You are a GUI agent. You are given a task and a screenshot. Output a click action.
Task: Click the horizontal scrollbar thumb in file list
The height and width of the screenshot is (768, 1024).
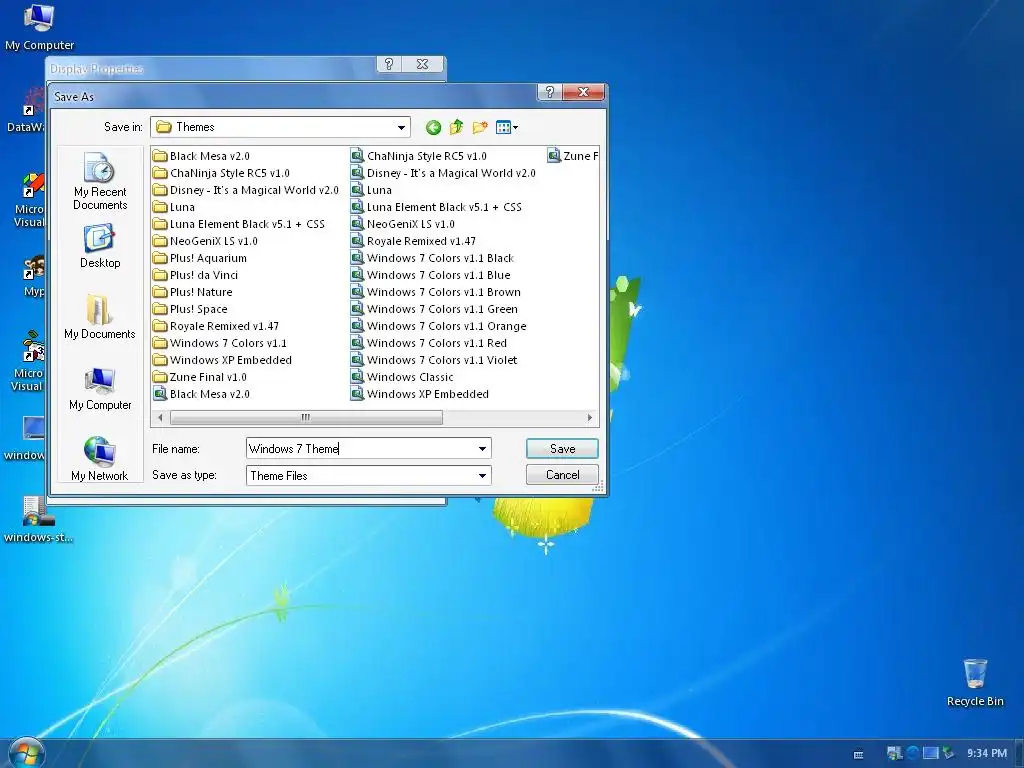pos(306,417)
